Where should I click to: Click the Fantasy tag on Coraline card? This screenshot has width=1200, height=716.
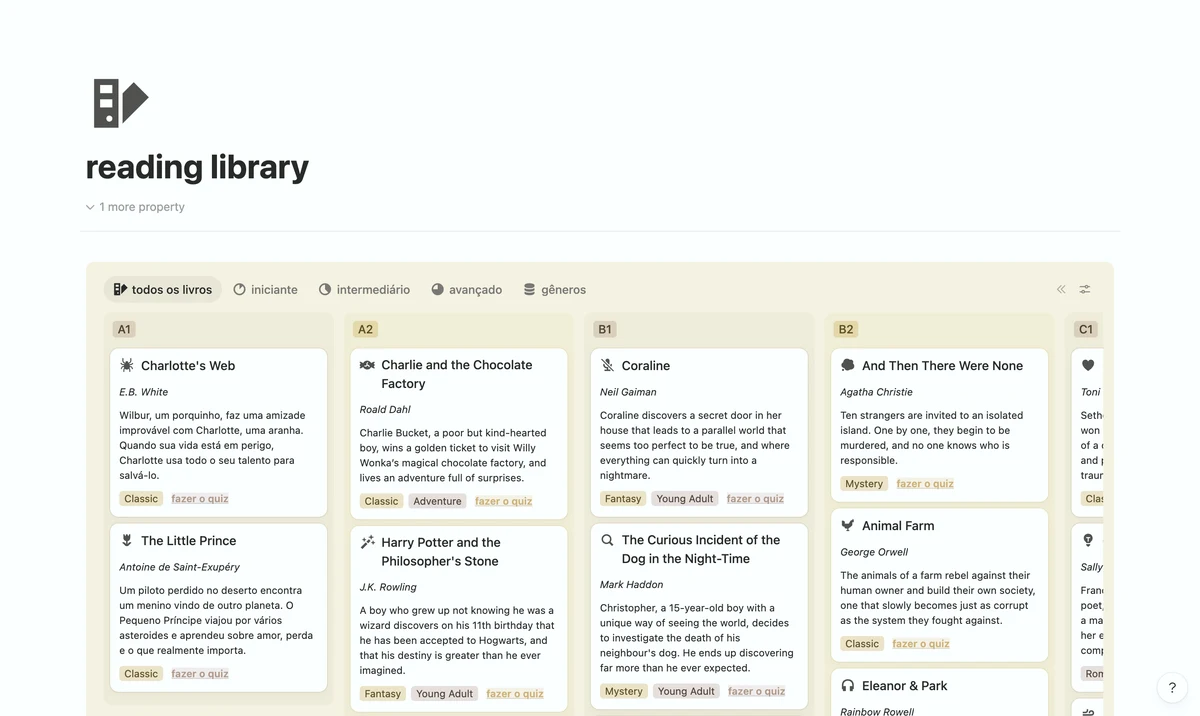[x=623, y=499]
